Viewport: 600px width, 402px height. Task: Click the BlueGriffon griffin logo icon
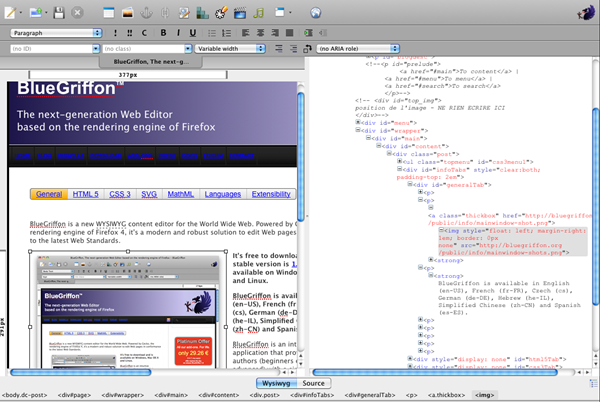pyautogui.click(x=586, y=13)
